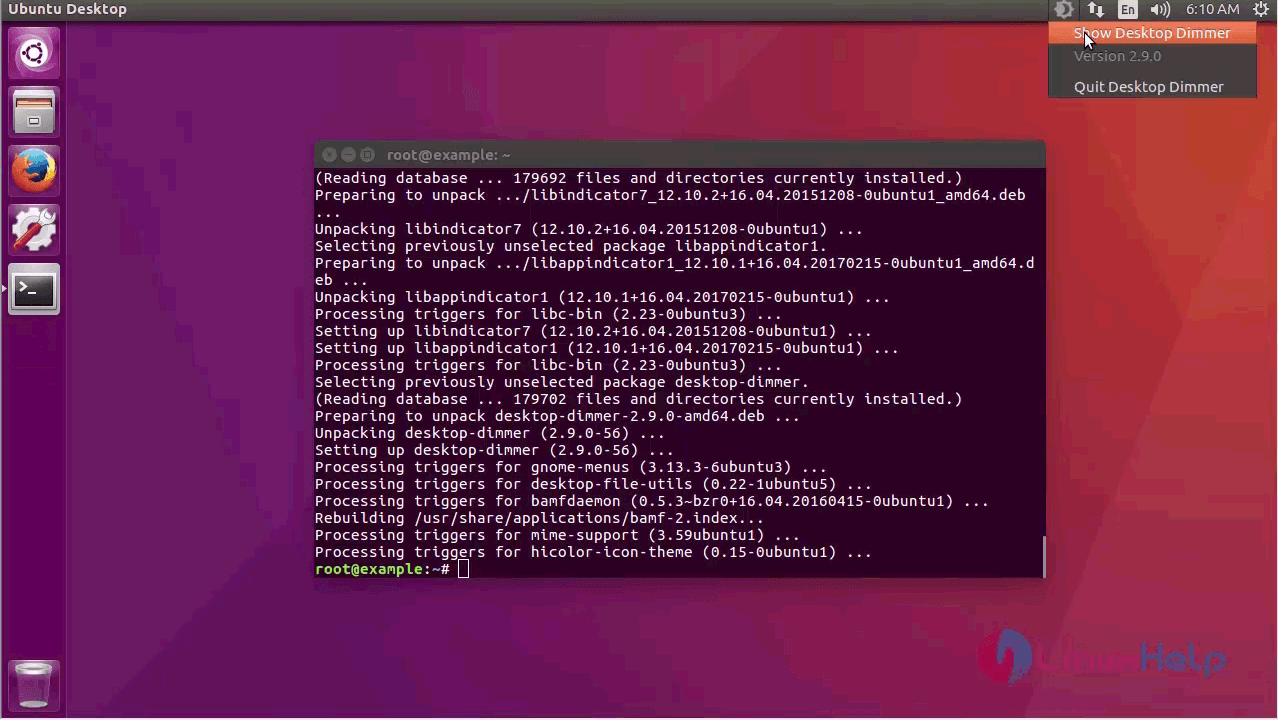1278x720 pixels.
Task: Open the 6:10 AM clock menu
Action: (x=1212, y=9)
